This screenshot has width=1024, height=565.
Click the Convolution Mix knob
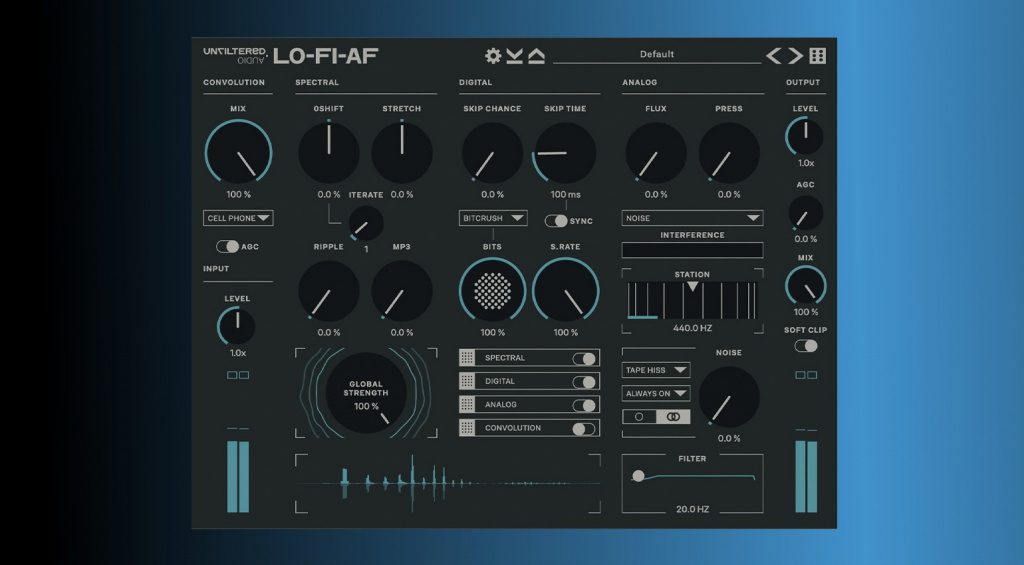pos(238,153)
